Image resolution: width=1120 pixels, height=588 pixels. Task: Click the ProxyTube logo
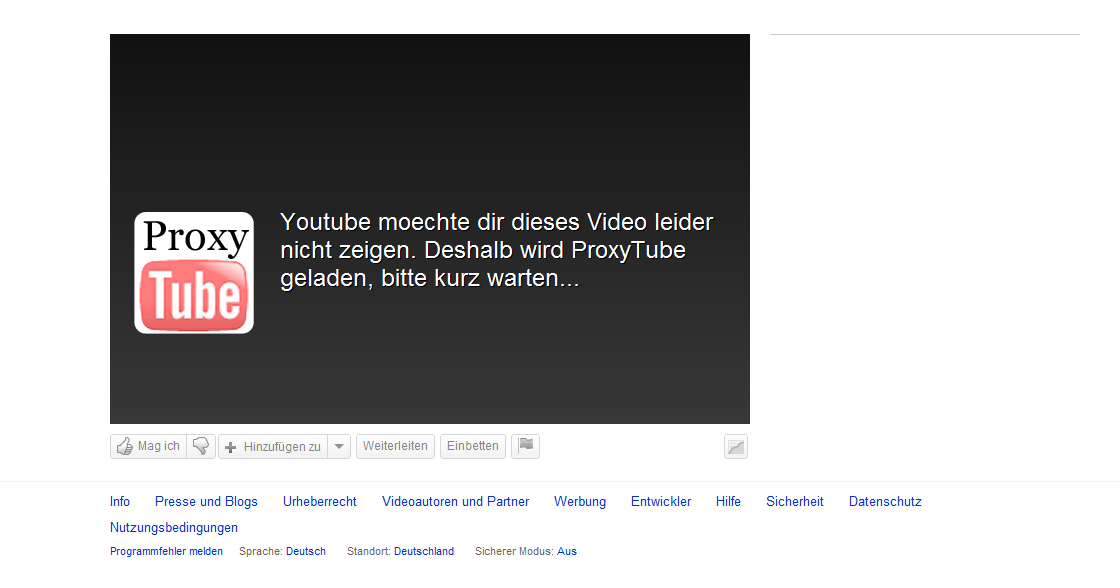pos(194,272)
